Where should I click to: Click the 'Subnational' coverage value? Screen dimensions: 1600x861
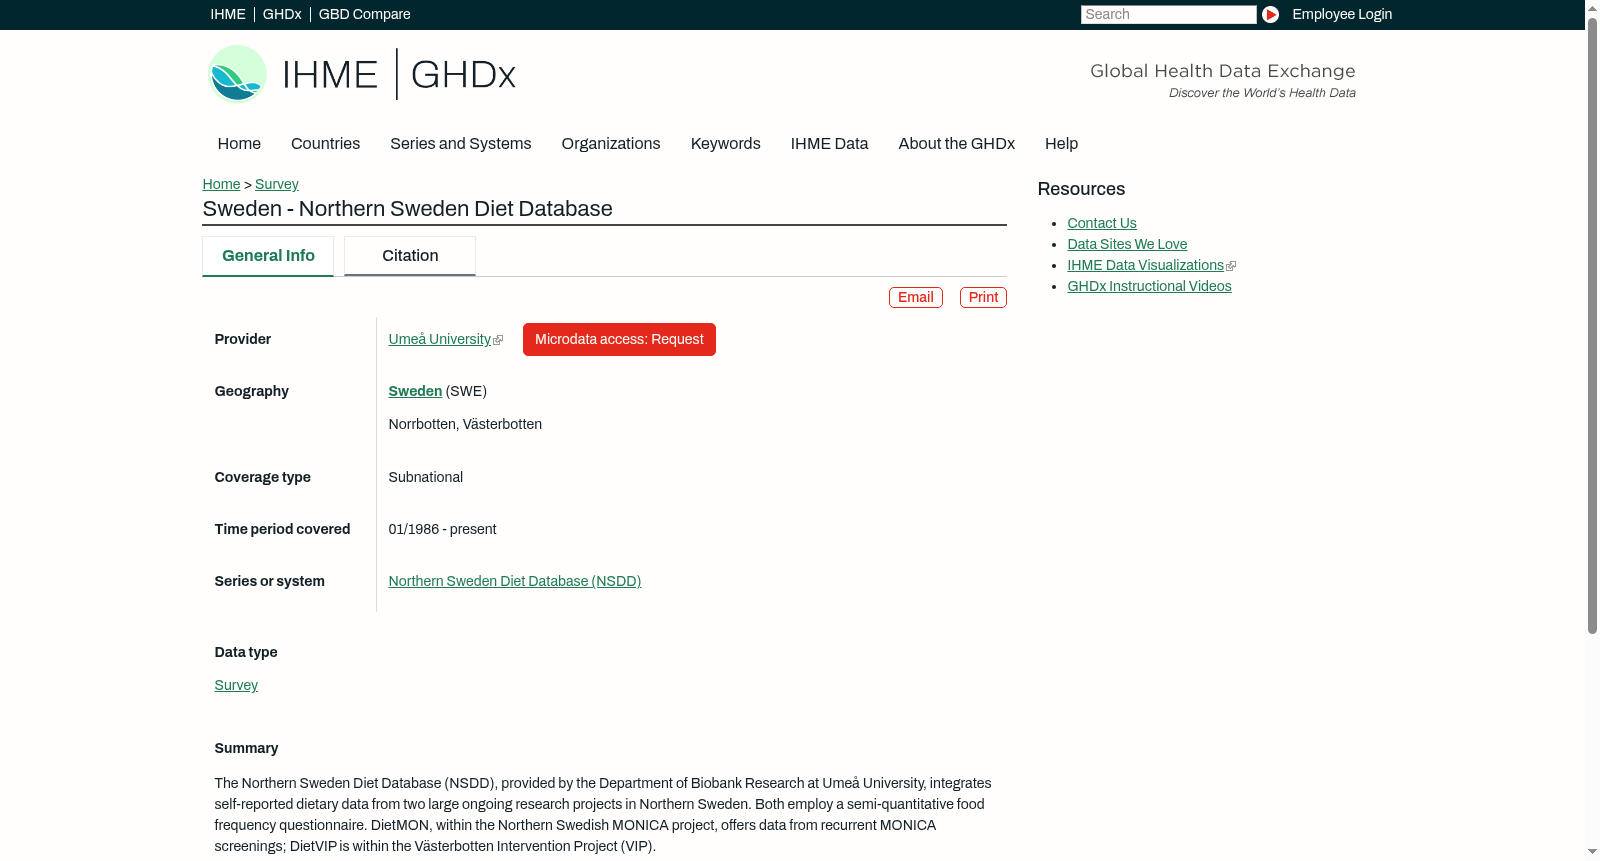[426, 477]
